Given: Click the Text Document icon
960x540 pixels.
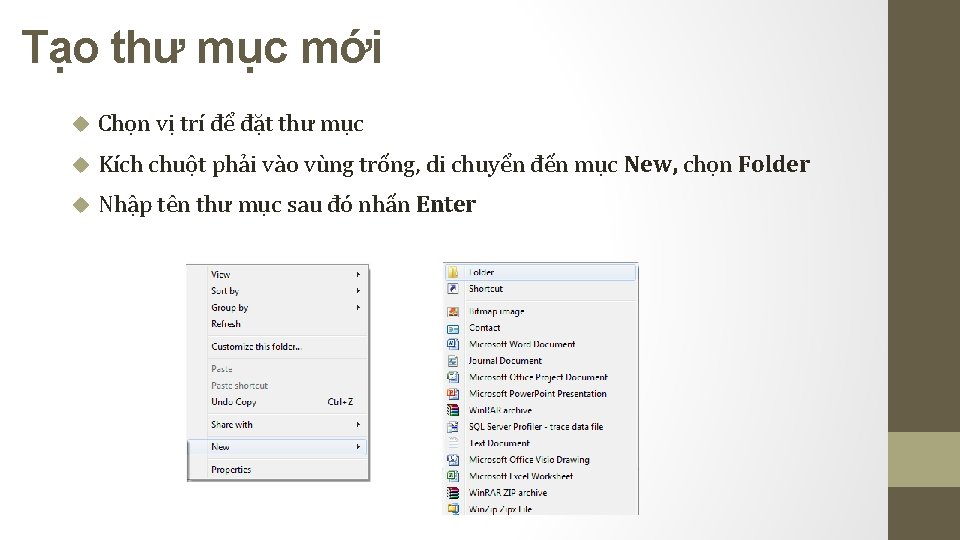Looking at the screenshot, I should (x=453, y=443).
